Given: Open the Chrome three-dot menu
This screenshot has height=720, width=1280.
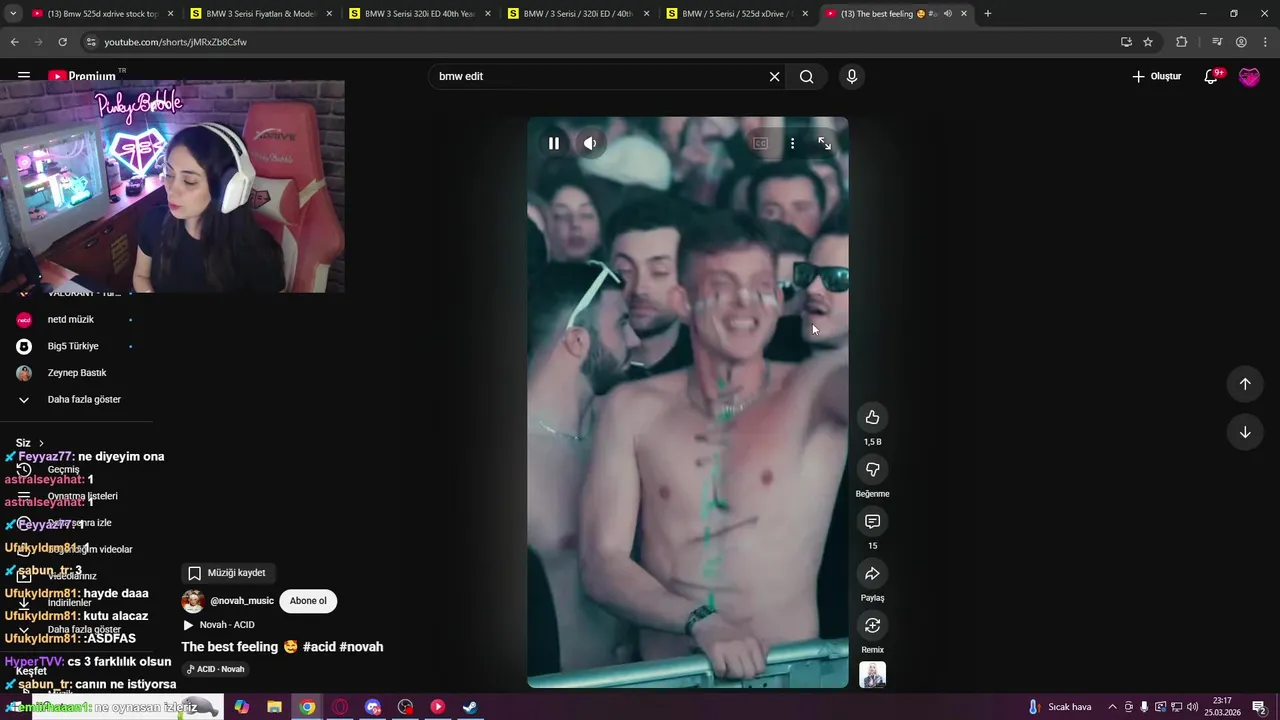Looking at the screenshot, I should [x=1265, y=42].
